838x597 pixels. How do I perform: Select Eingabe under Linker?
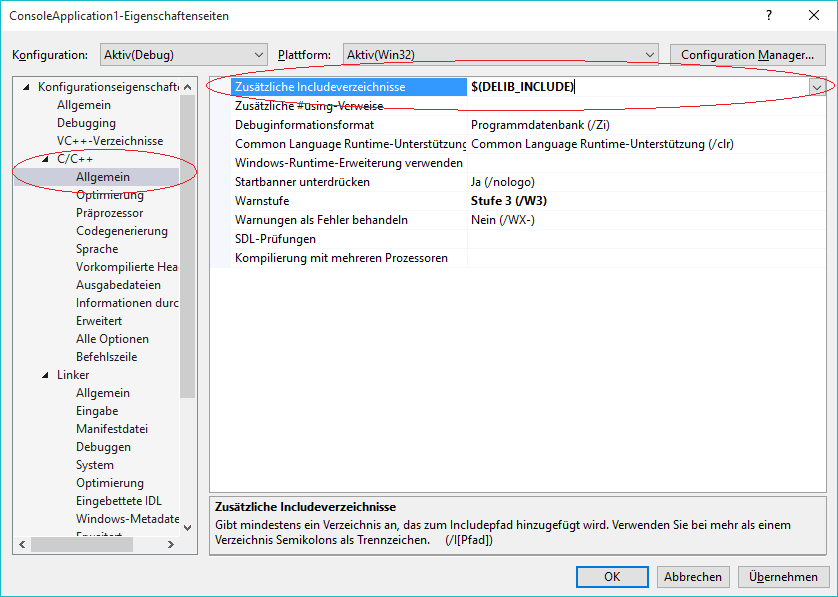coord(97,411)
